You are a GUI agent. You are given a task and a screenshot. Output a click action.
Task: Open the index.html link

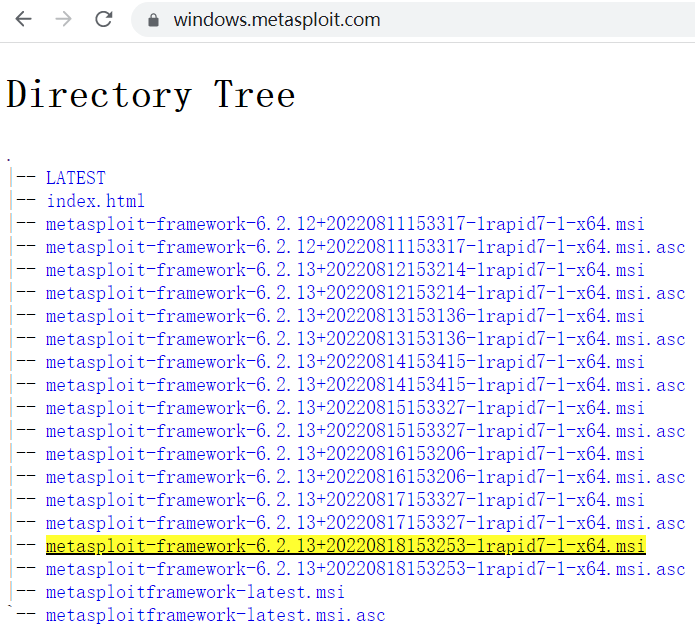(x=96, y=201)
